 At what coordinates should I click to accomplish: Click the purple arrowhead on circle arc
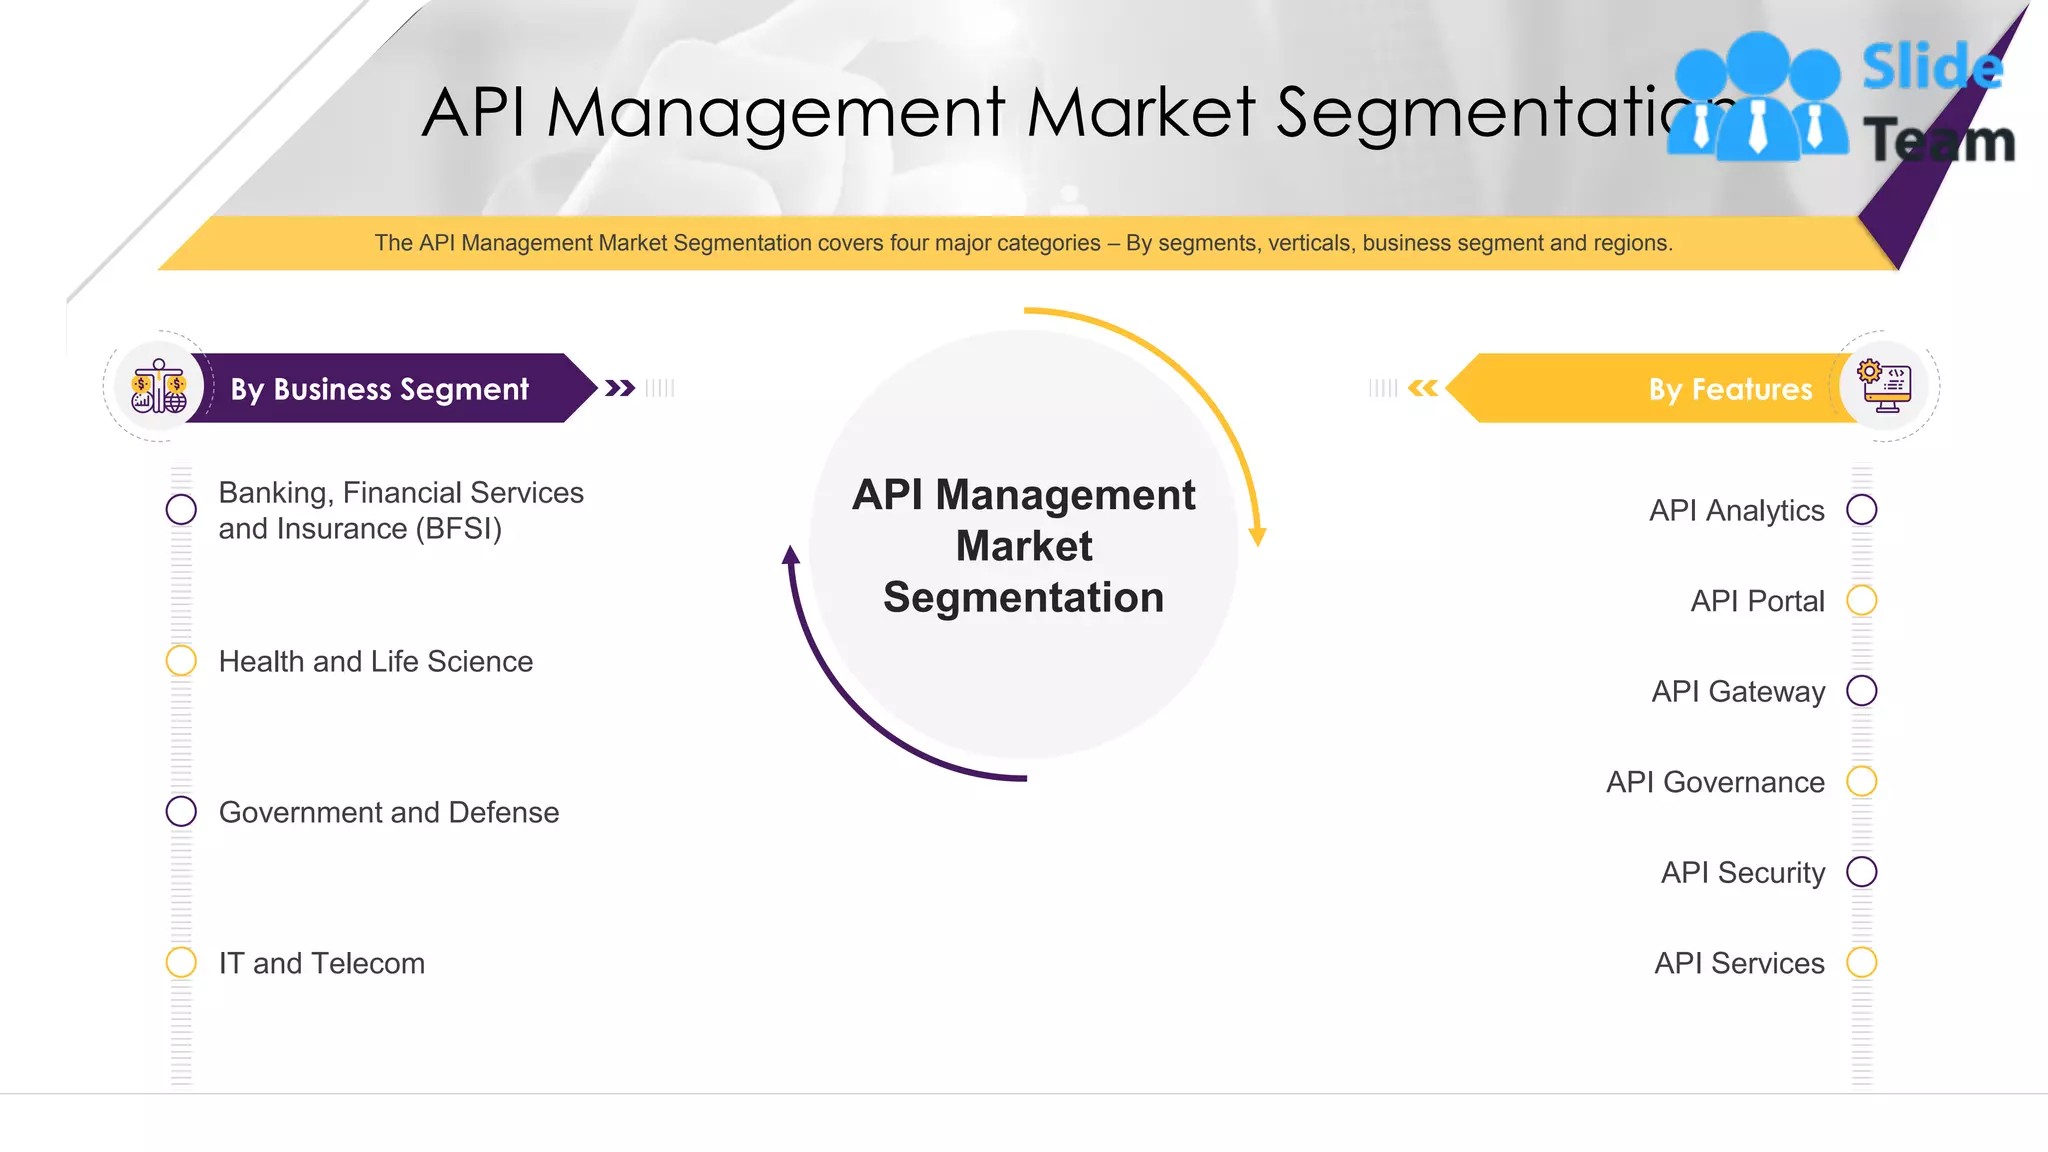791,556
